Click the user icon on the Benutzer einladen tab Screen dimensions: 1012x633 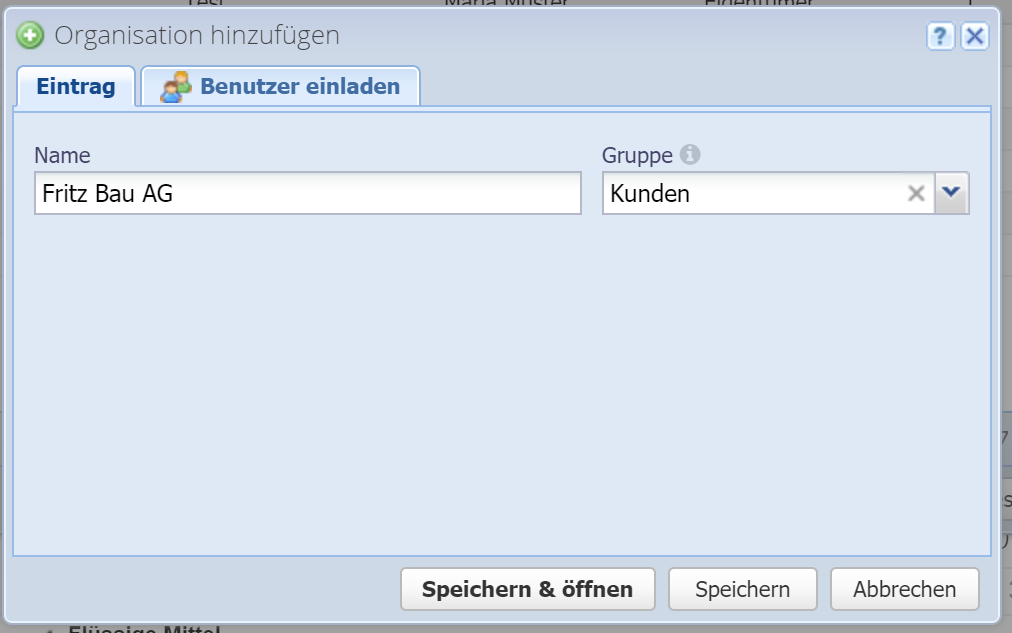pos(176,86)
